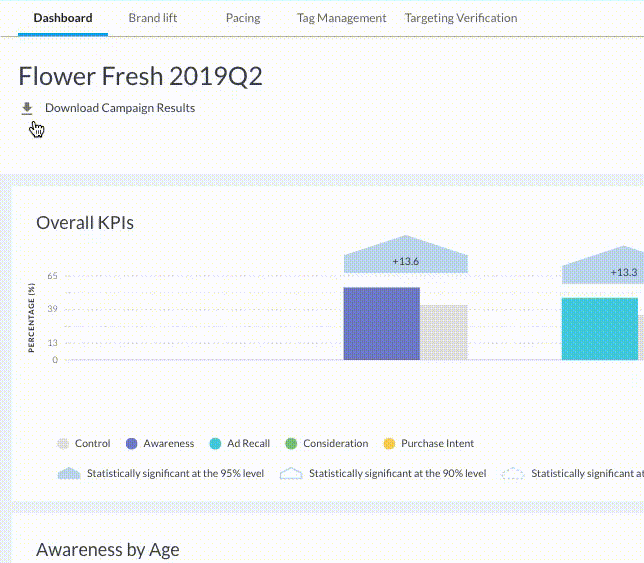Toggle the Ad Recall legend label
This screenshot has height=563, width=644.
pyautogui.click(x=248, y=444)
